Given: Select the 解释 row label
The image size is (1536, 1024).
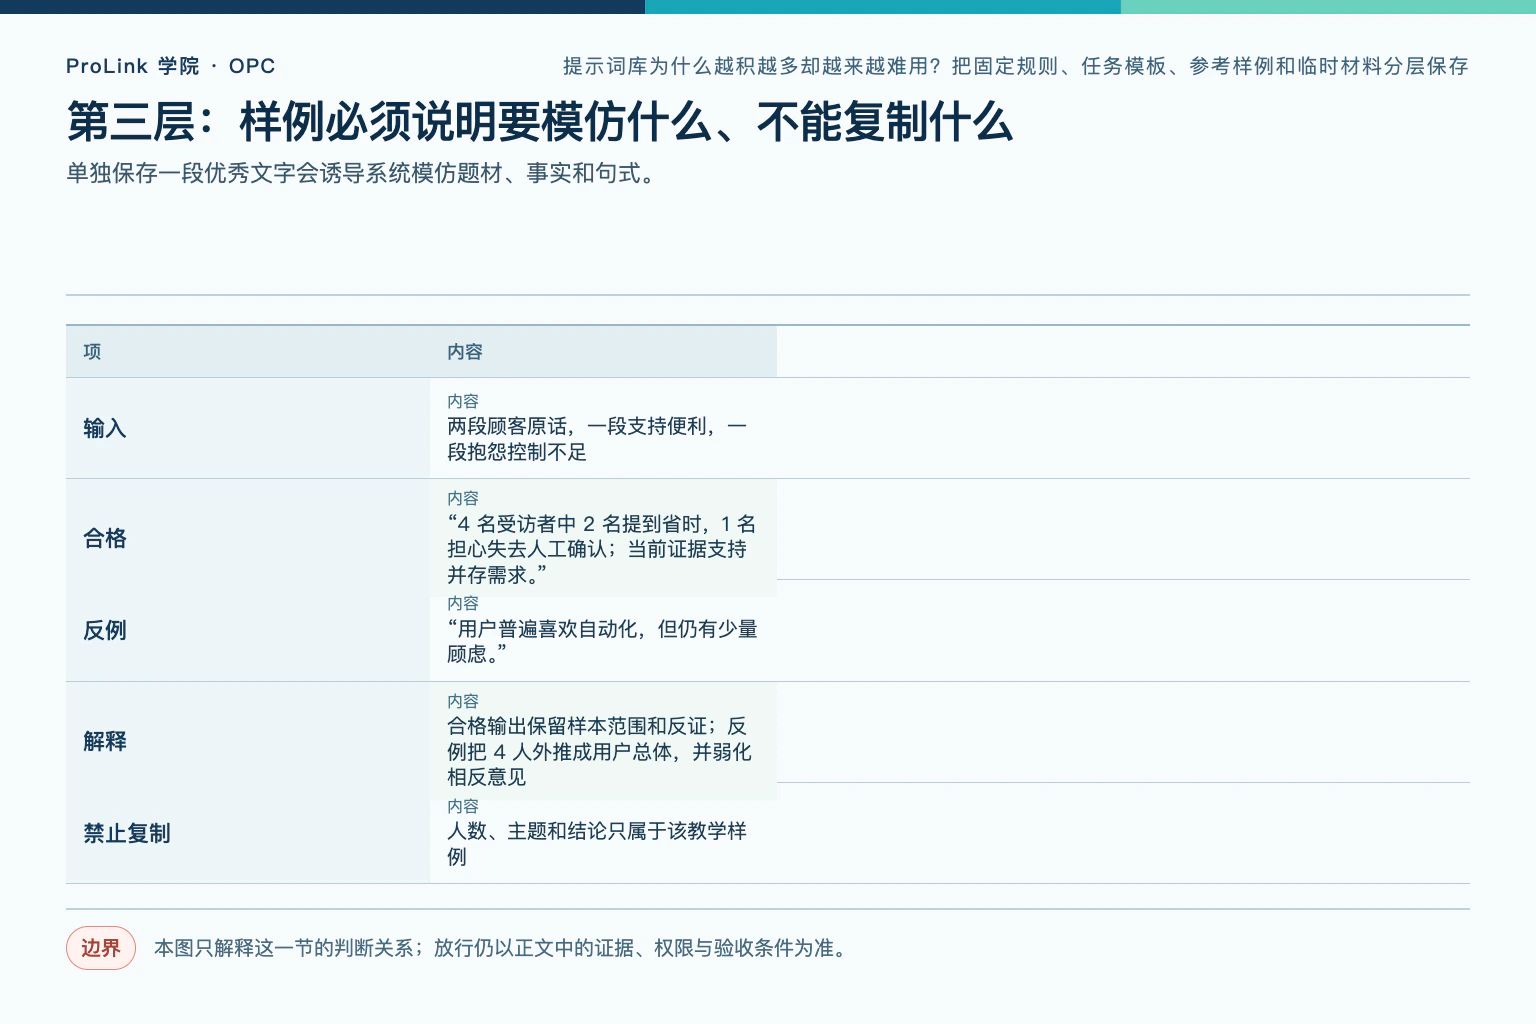Looking at the screenshot, I should pos(105,741).
